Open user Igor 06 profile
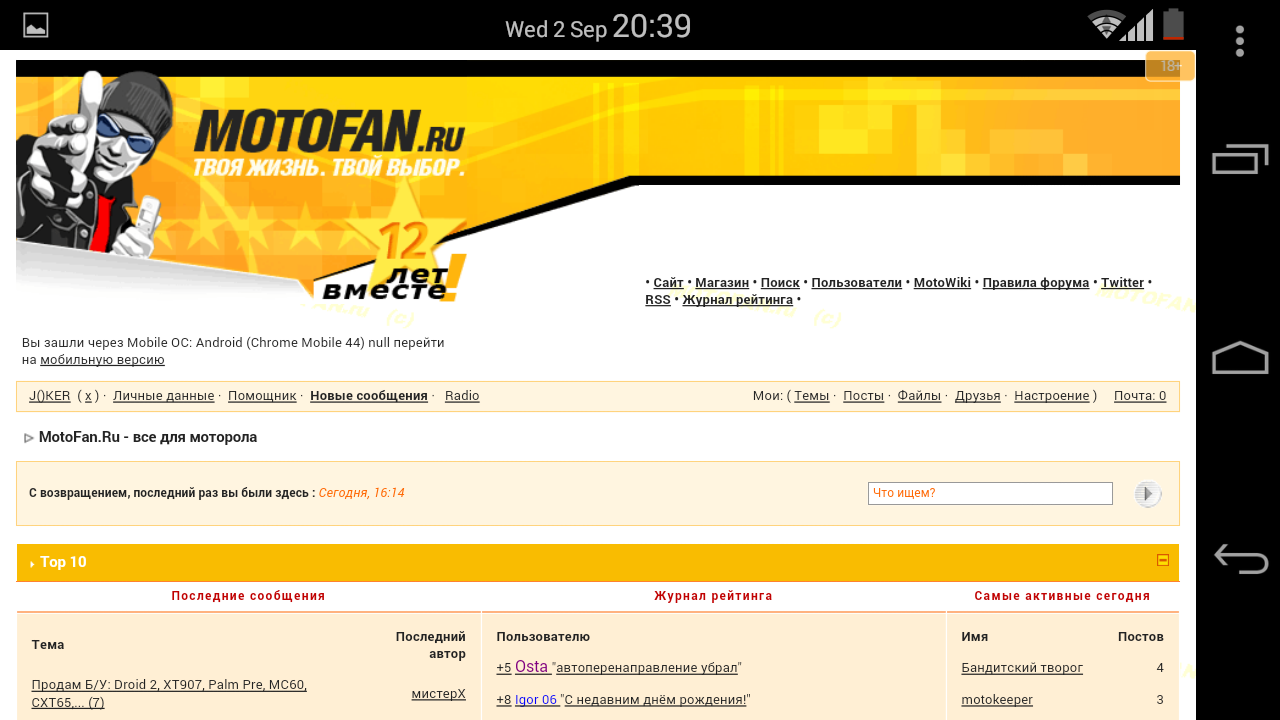This screenshot has width=1280, height=720. pyautogui.click(x=536, y=700)
